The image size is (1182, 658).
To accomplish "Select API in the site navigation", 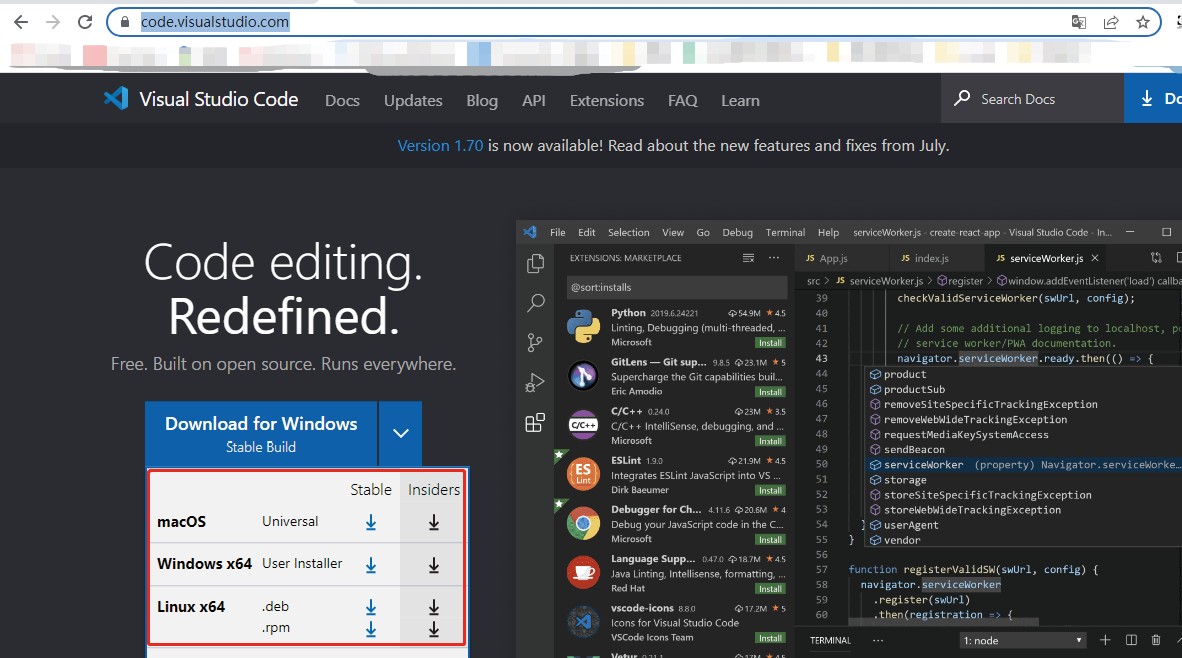I will (534, 100).
